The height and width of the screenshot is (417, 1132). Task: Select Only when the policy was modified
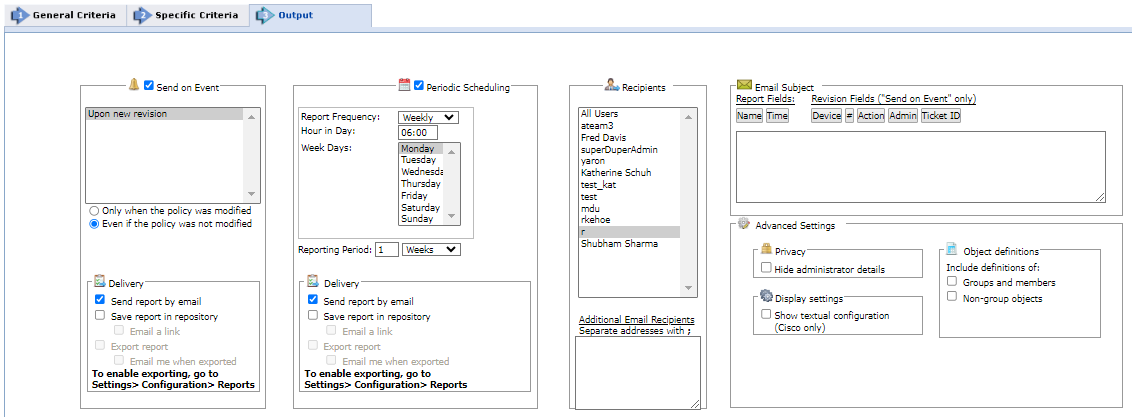coord(95,211)
